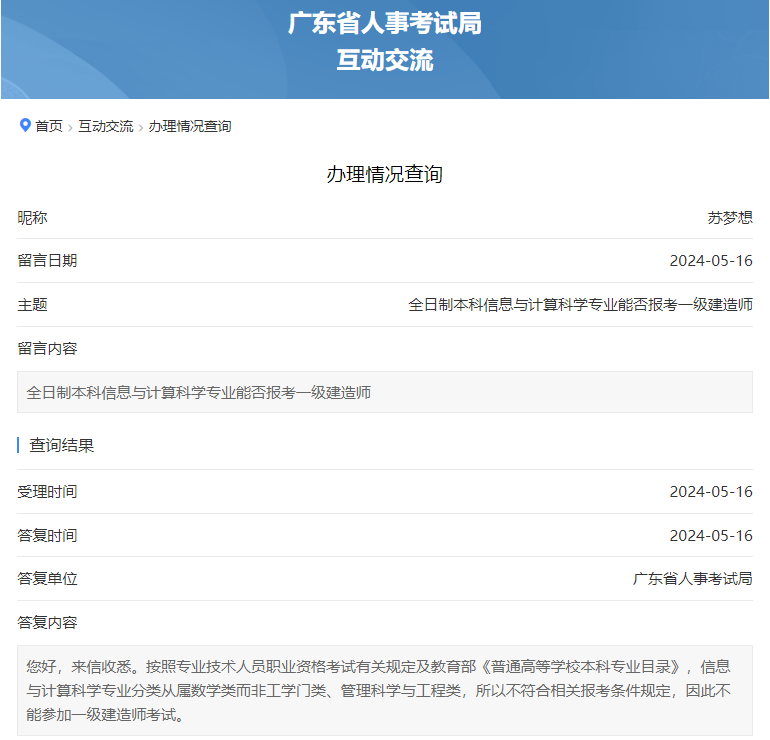Screen dimensions: 770x740
Task: Click the gray message content box
Action: (385, 392)
